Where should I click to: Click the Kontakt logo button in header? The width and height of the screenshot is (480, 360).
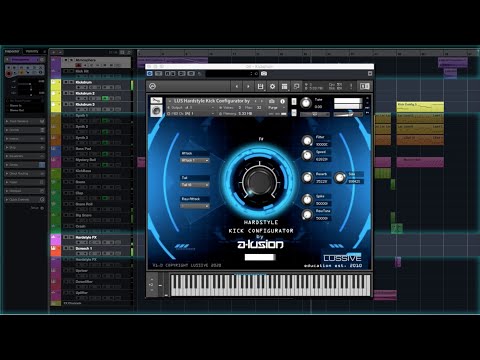tap(152, 86)
